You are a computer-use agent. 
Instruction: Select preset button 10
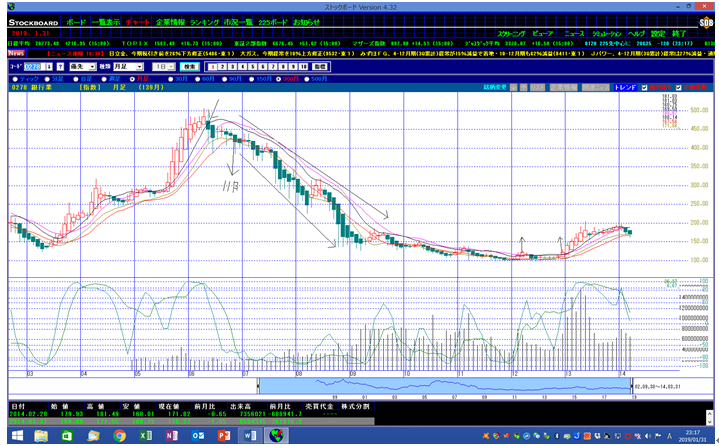click(x=304, y=66)
